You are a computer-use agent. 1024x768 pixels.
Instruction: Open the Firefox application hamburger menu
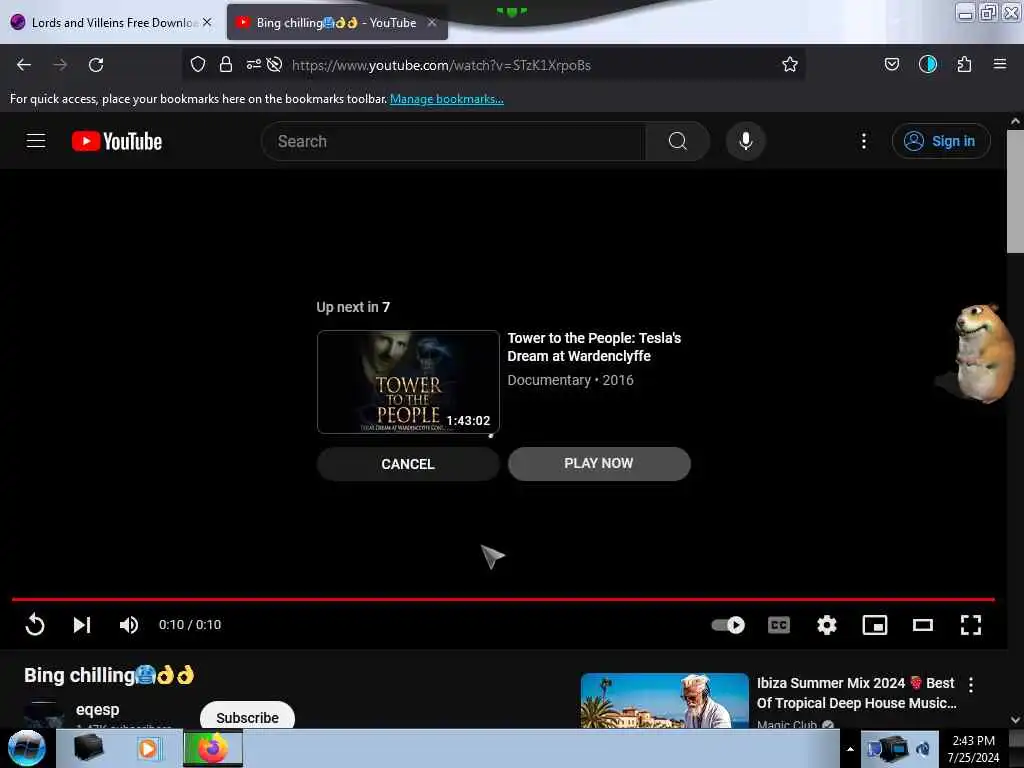(x=999, y=64)
